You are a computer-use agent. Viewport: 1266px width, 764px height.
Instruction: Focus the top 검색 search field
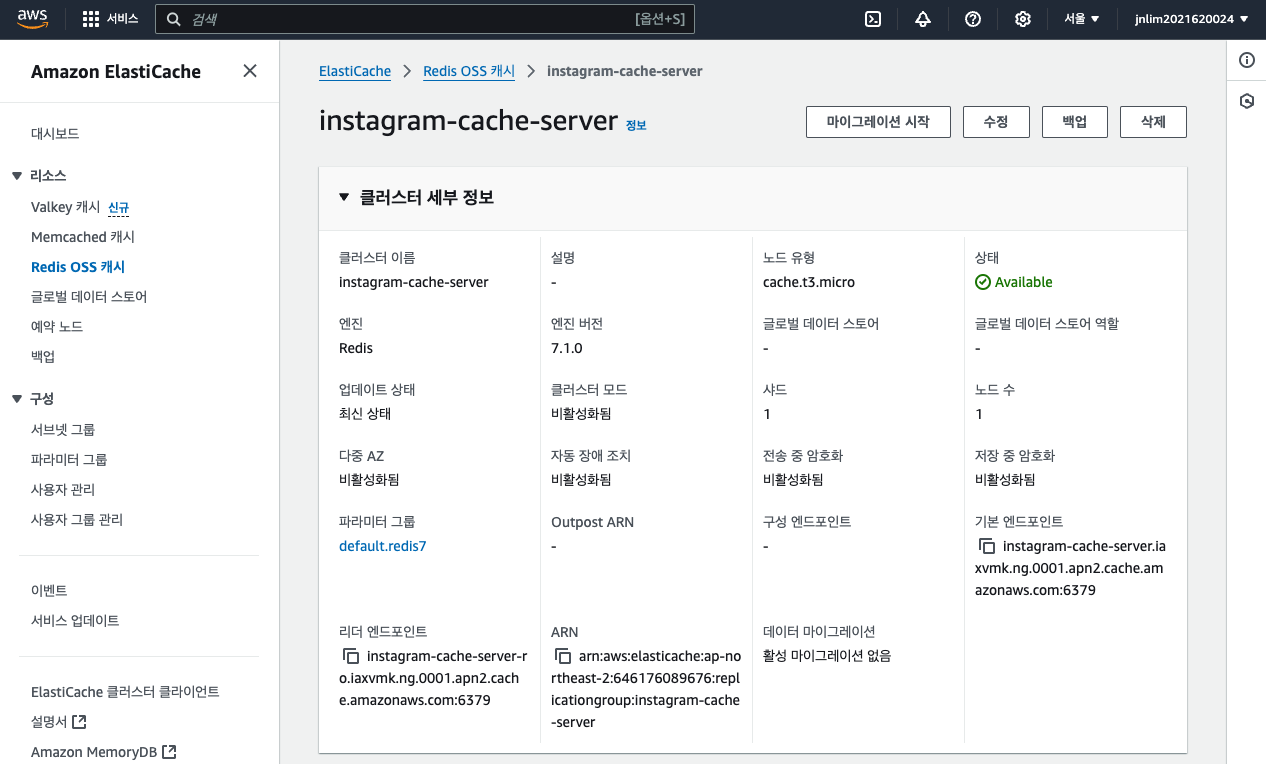pos(426,19)
